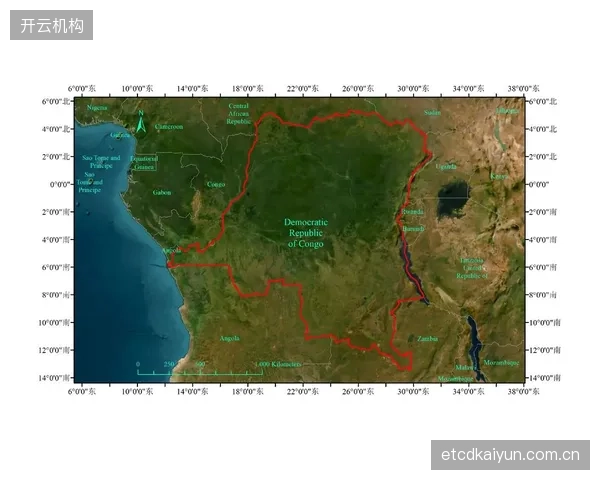The height and width of the screenshot is (480, 600).
Task: Select the Kenya label
Action: pyautogui.click(x=499, y=176)
